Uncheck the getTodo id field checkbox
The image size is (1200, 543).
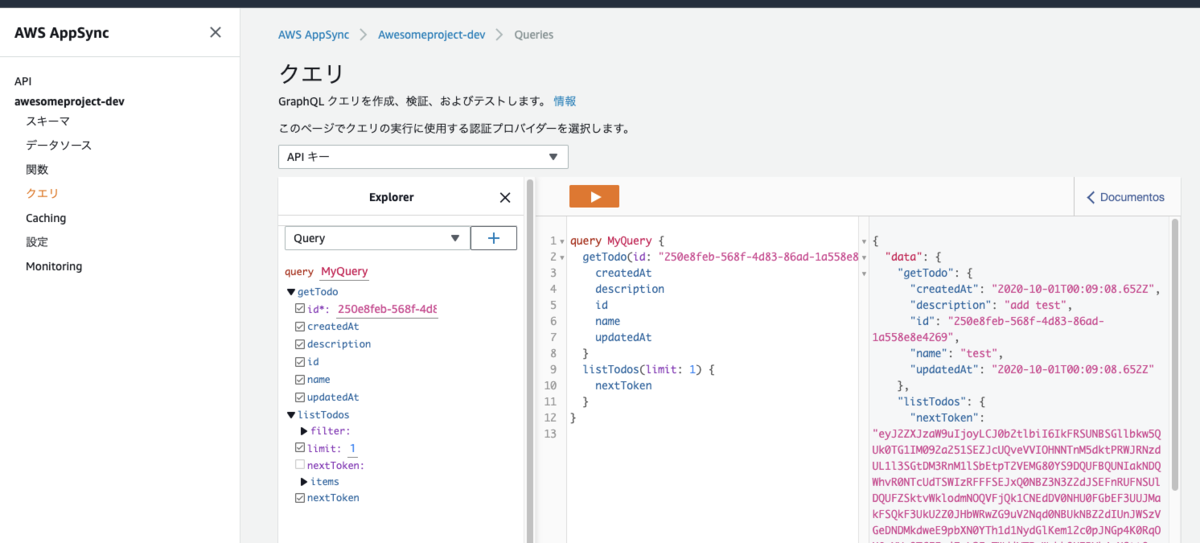coord(300,362)
